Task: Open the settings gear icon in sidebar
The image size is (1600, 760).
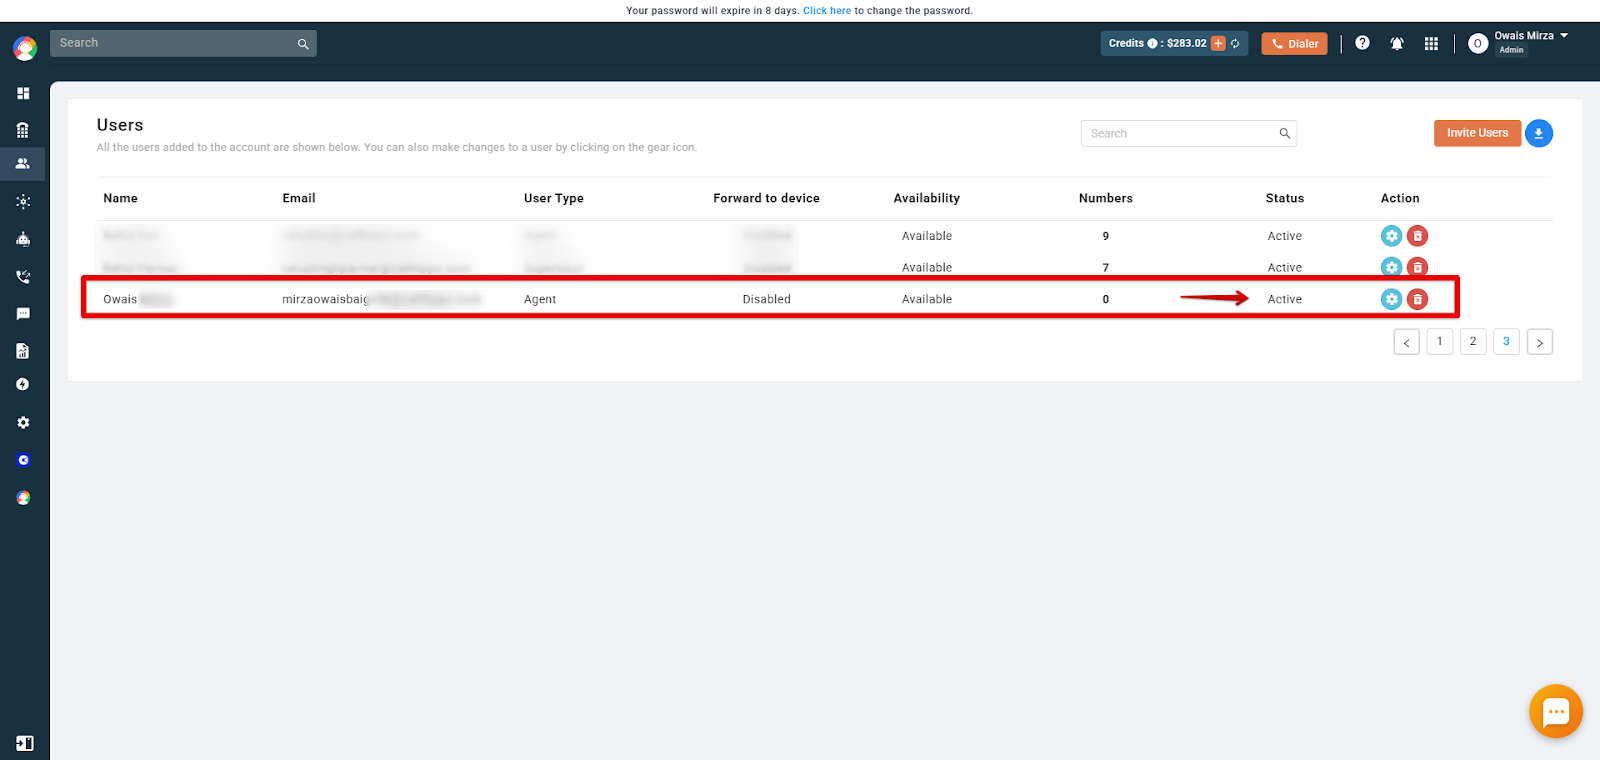Action: click(x=23, y=423)
